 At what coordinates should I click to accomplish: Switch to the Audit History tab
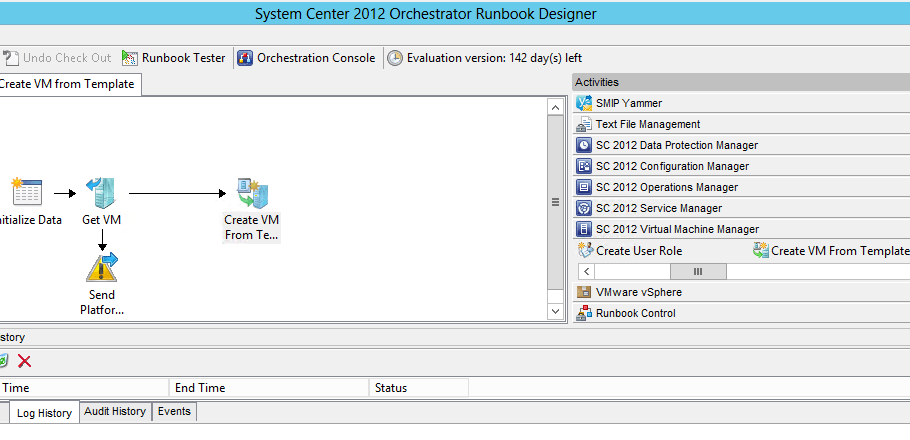(115, 411)
